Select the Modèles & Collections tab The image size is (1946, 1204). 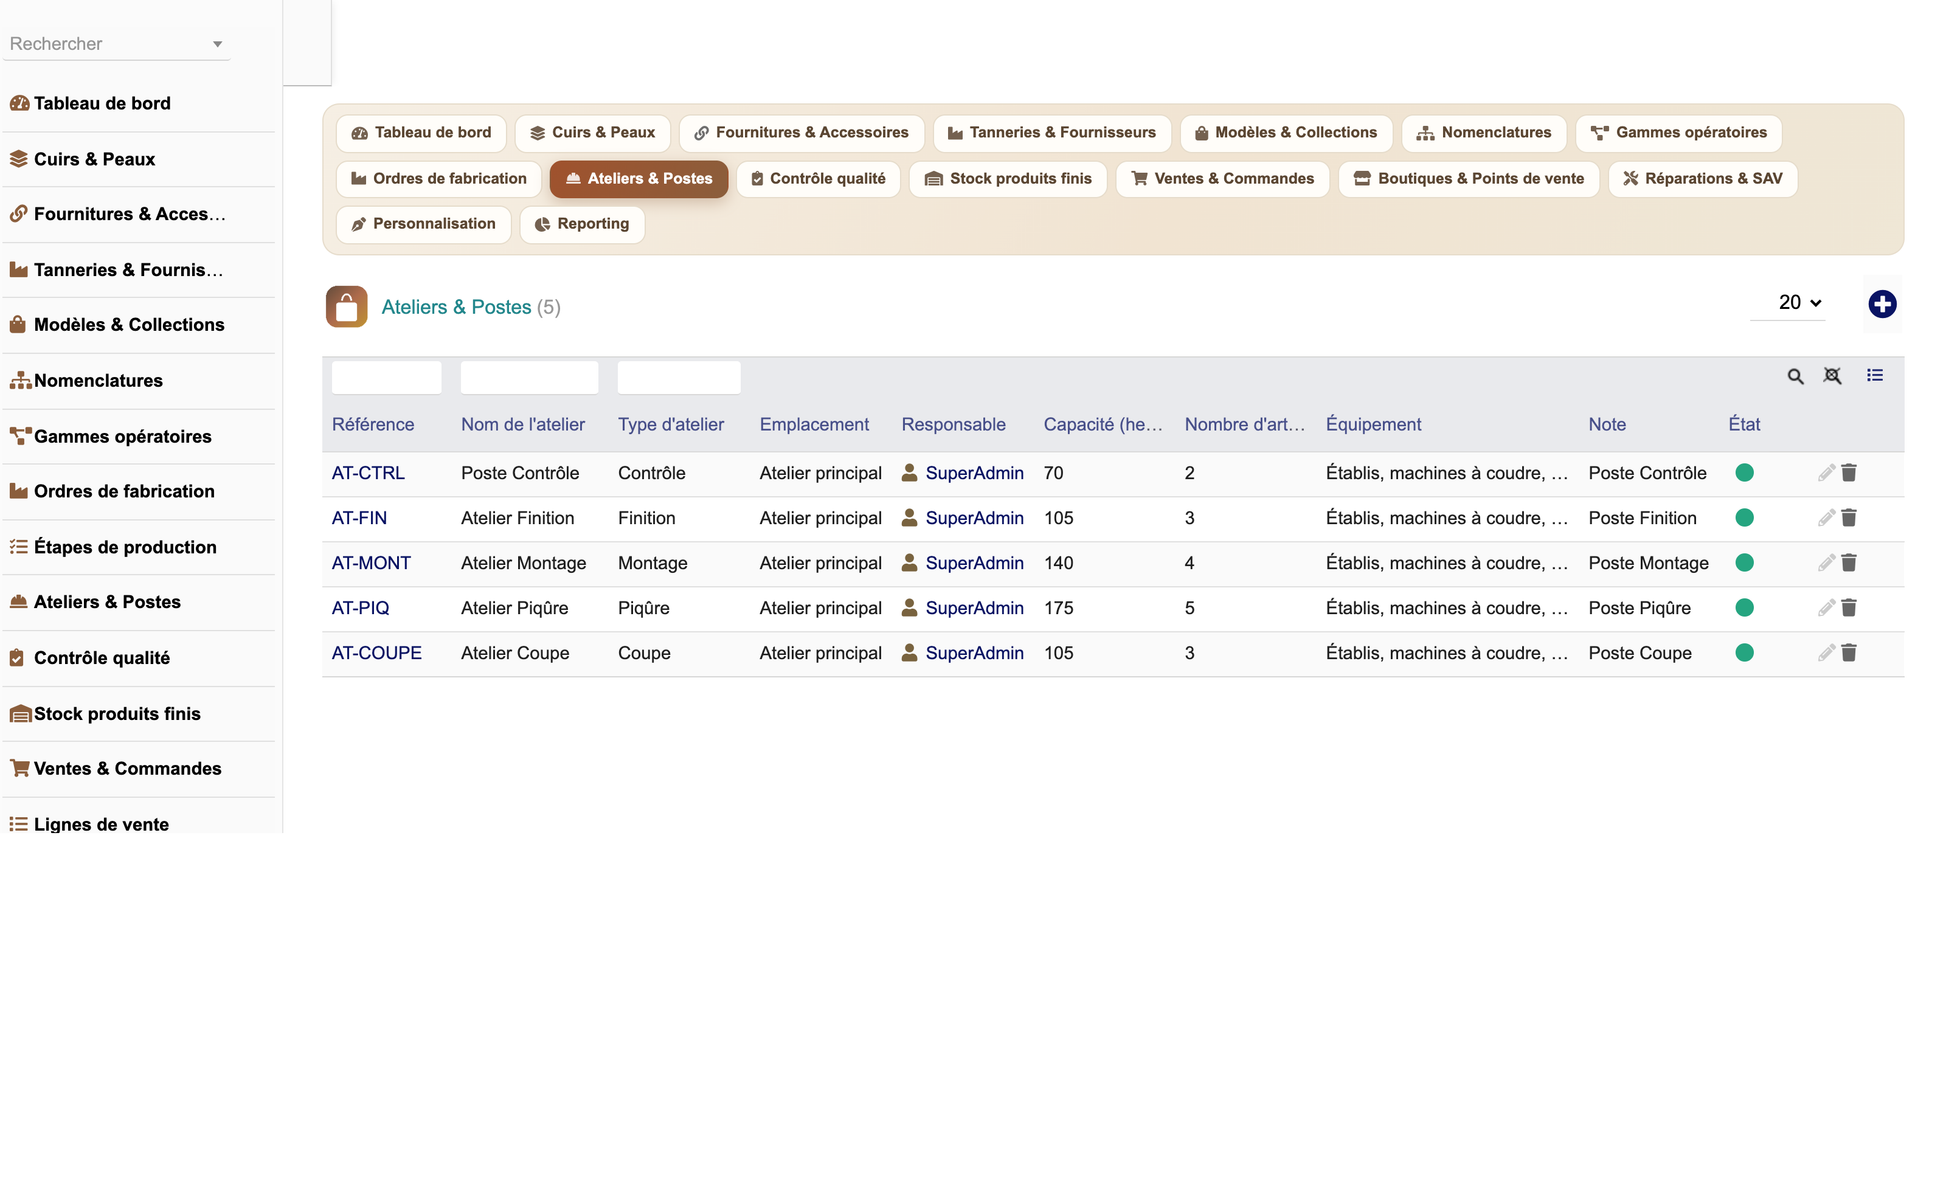coord(1285,133)
